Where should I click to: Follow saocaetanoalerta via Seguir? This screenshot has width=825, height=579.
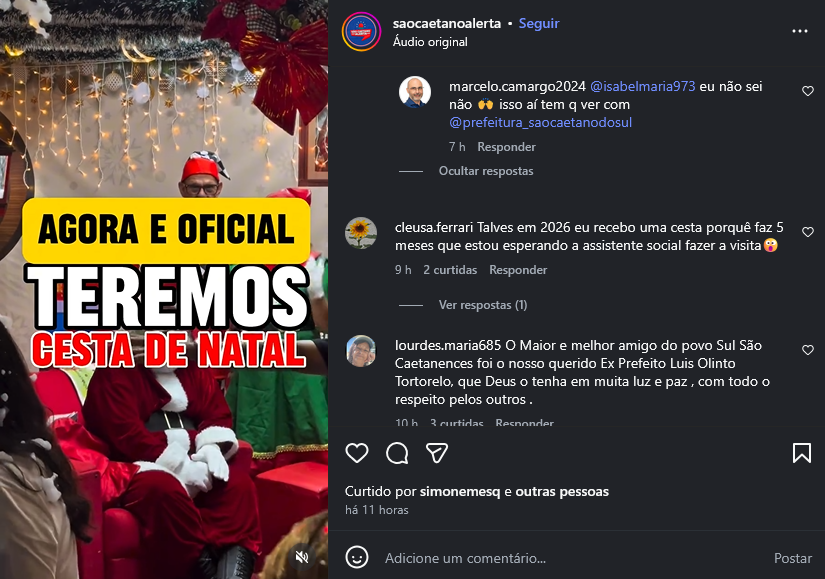point(539,24)
